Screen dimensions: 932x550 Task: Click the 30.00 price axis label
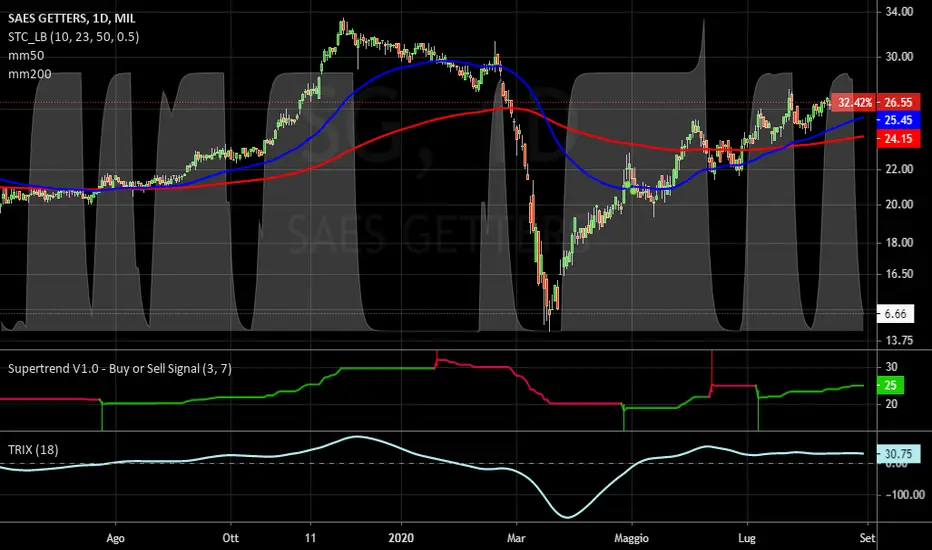pyautogui.click(x=899, y=56)
